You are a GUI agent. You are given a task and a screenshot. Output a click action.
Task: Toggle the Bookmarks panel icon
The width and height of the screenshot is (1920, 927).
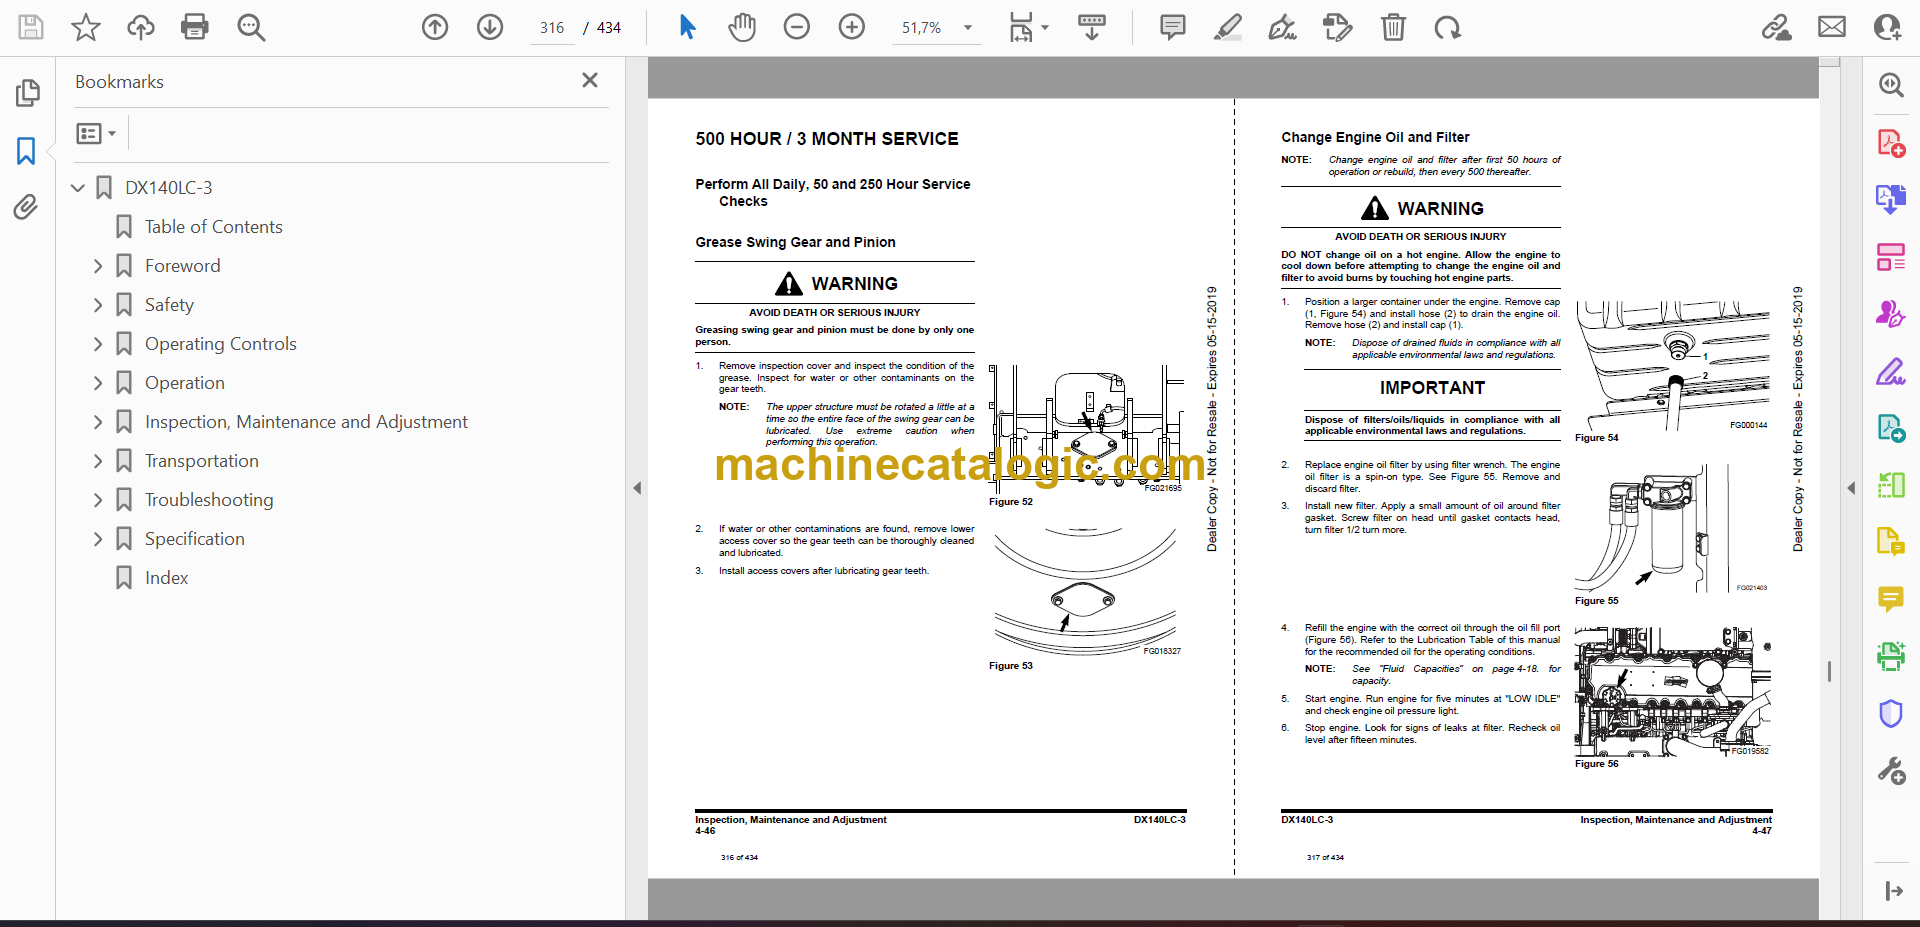point(26,151)
